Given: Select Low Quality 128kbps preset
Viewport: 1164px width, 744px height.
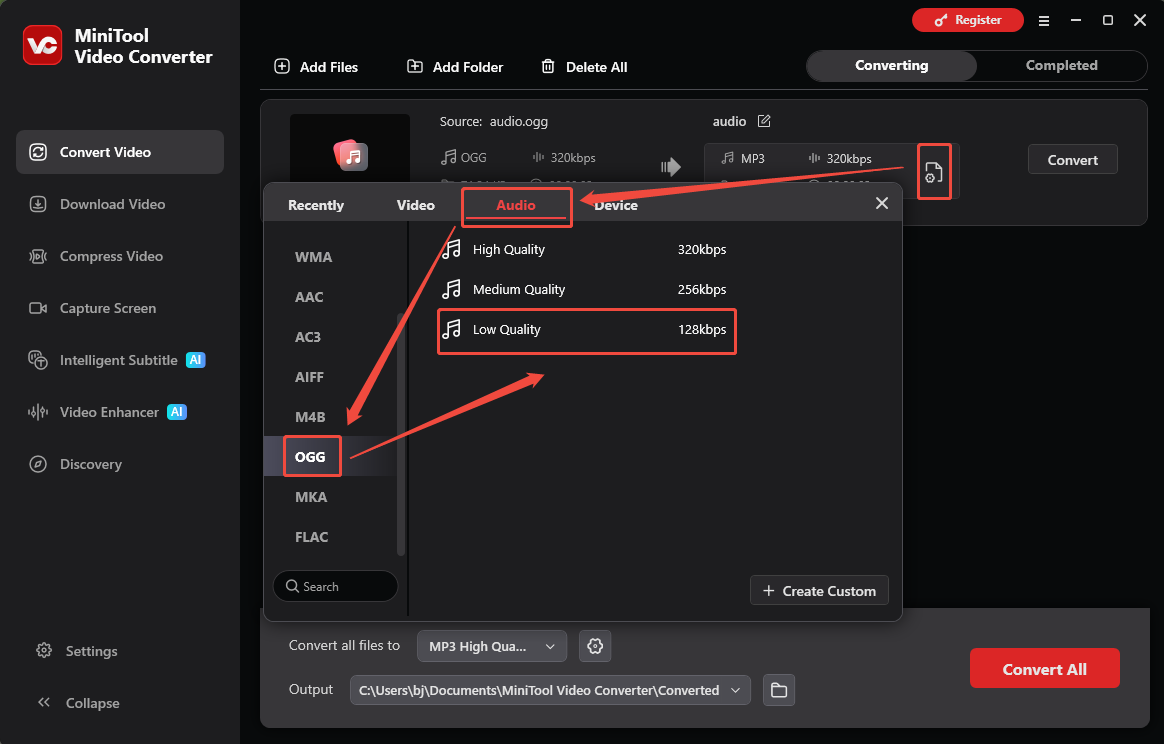Looking at the screenshot, I should click(586, 330).
